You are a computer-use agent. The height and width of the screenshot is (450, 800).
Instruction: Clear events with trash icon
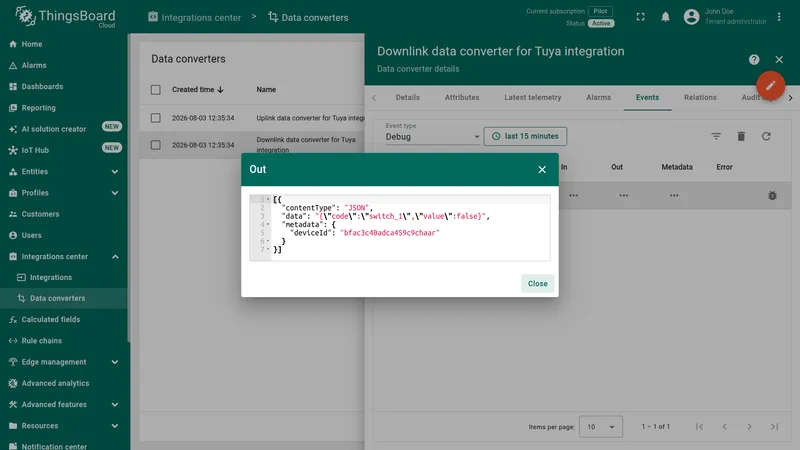pyautogui.click(x=741, y=136)
